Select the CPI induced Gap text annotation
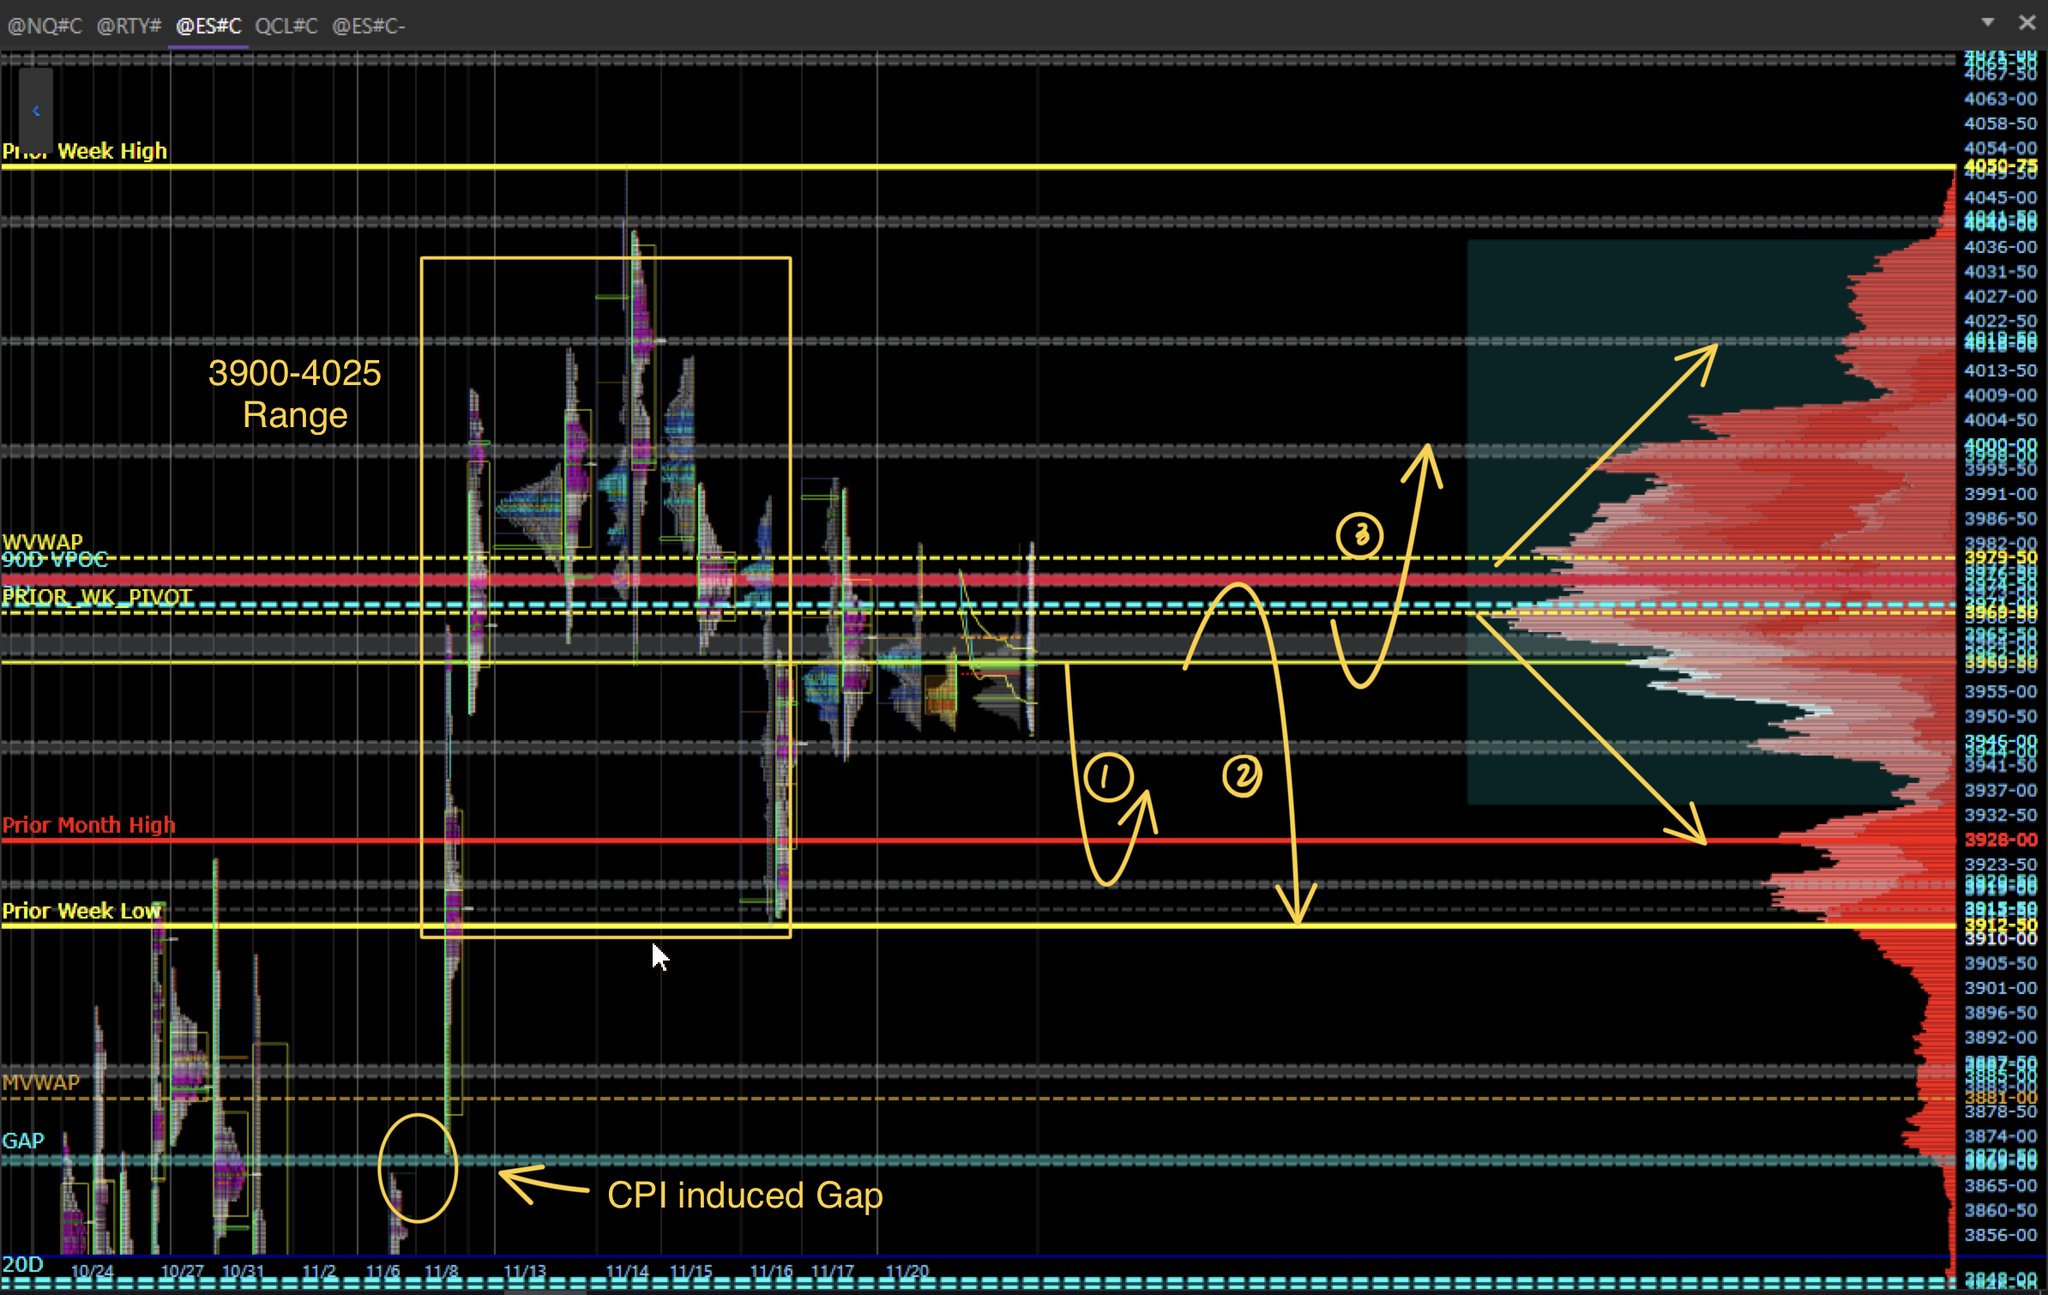2048x1295 pixels. point(744,1195)
